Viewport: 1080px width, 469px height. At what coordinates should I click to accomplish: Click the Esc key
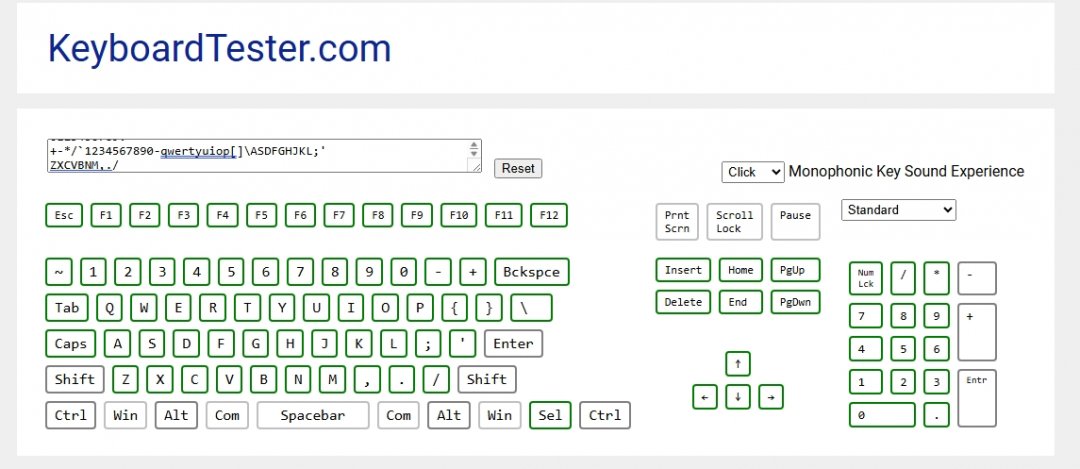coord(64,215)
